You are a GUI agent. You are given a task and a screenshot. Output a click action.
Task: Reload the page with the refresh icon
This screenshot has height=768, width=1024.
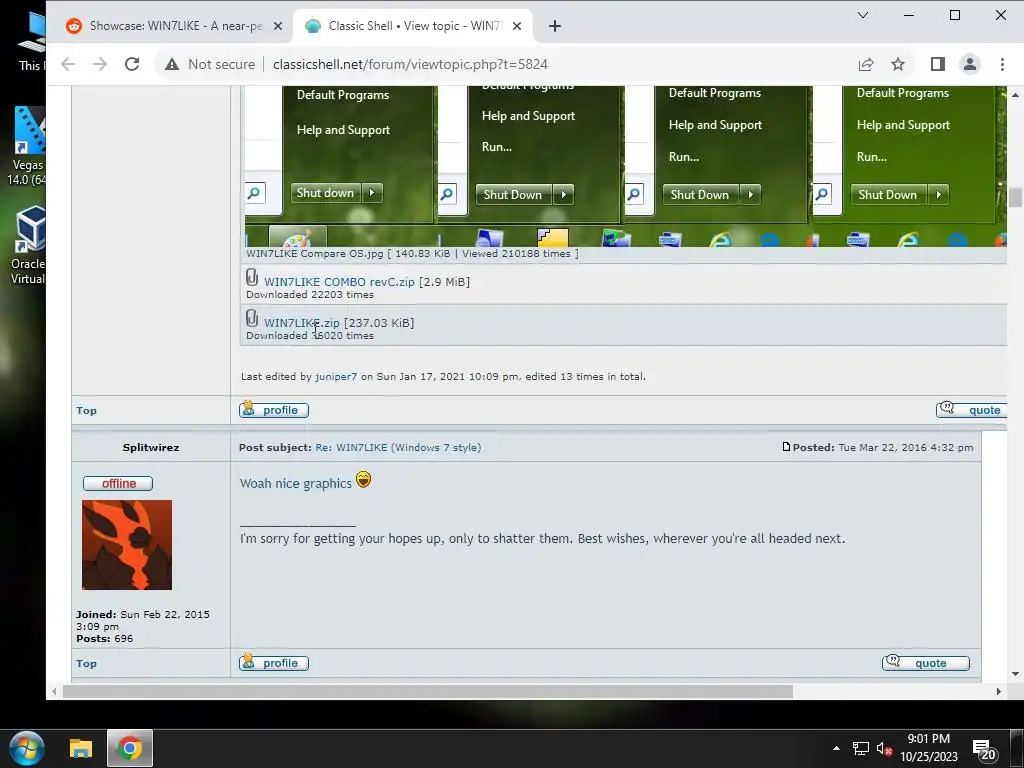132,64
